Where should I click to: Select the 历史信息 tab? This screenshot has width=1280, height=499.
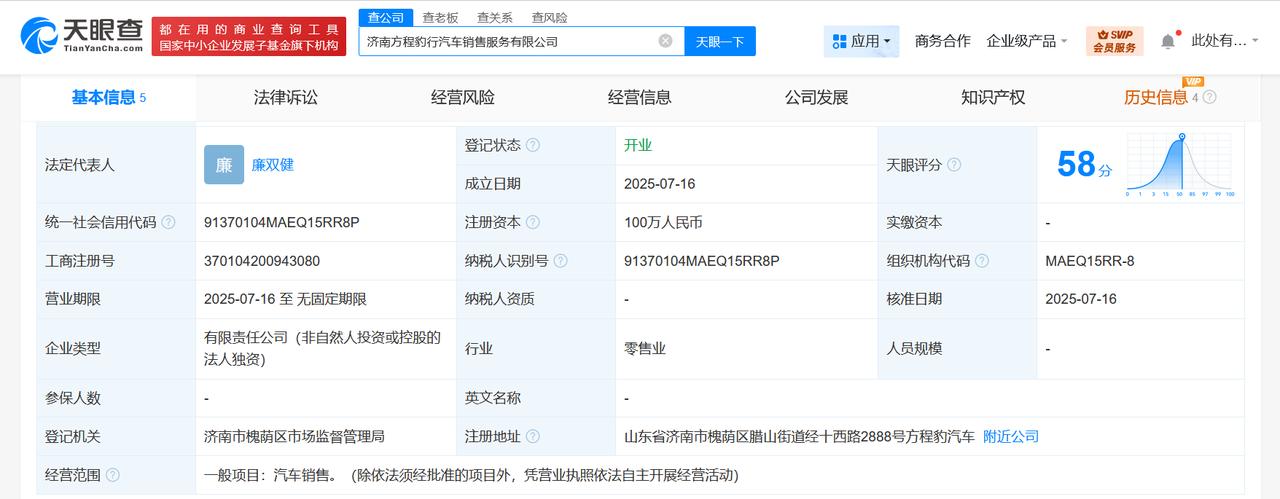pos(1156,97)
